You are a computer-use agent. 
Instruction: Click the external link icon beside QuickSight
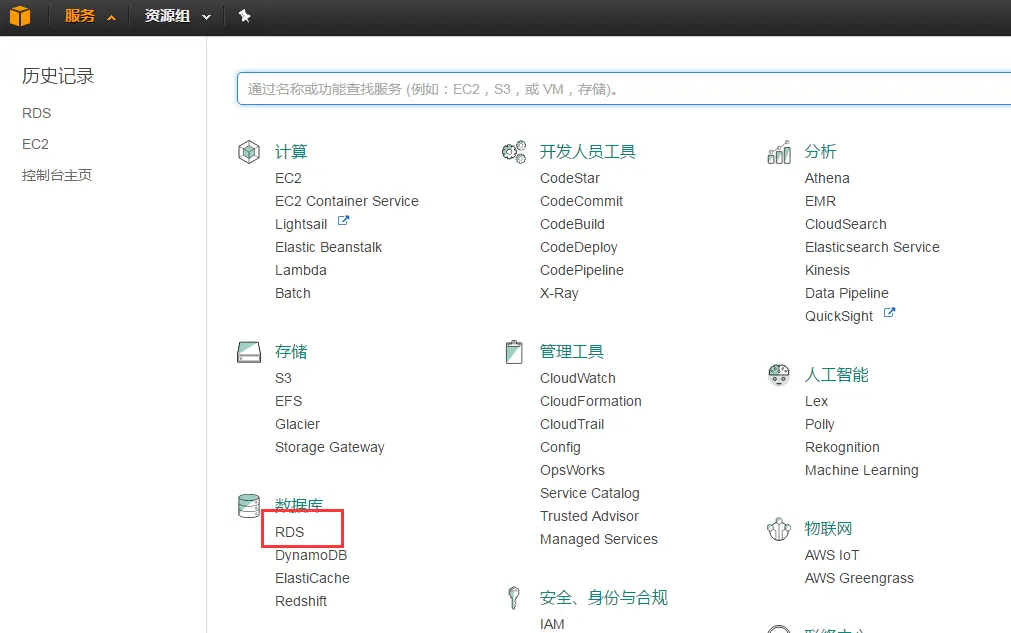pos(889,313)
